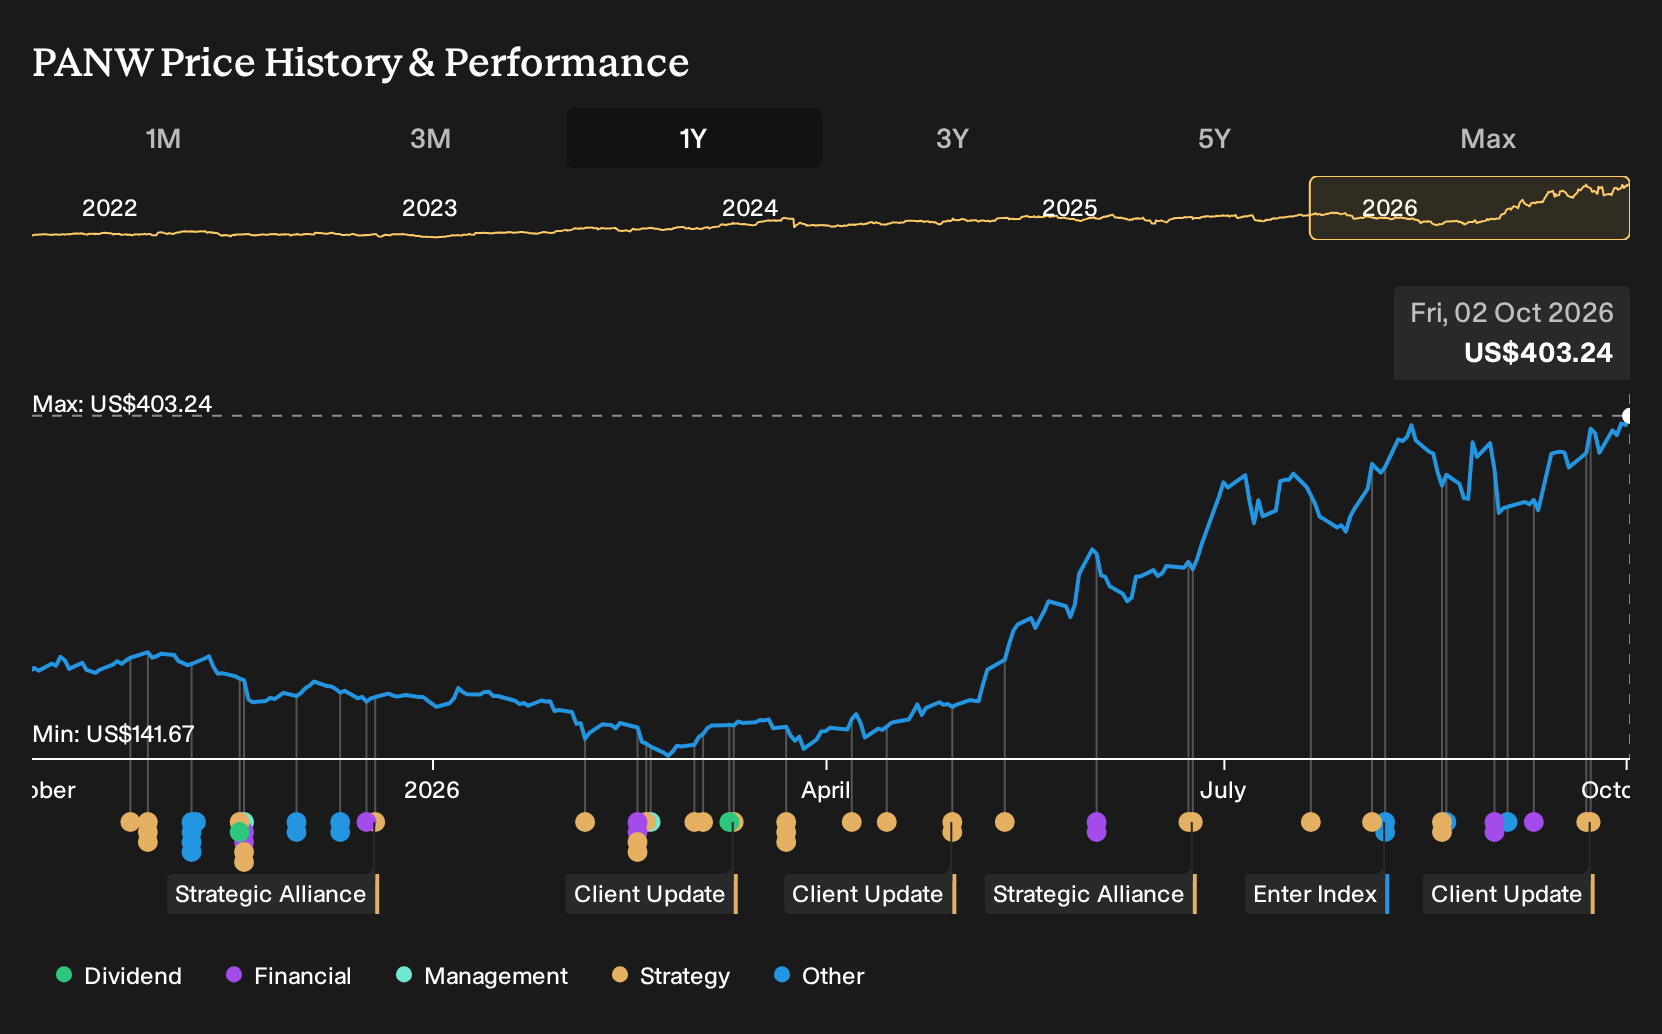
Task: Click the 2023 label in overview chart
Action: (x=429, y=208)
